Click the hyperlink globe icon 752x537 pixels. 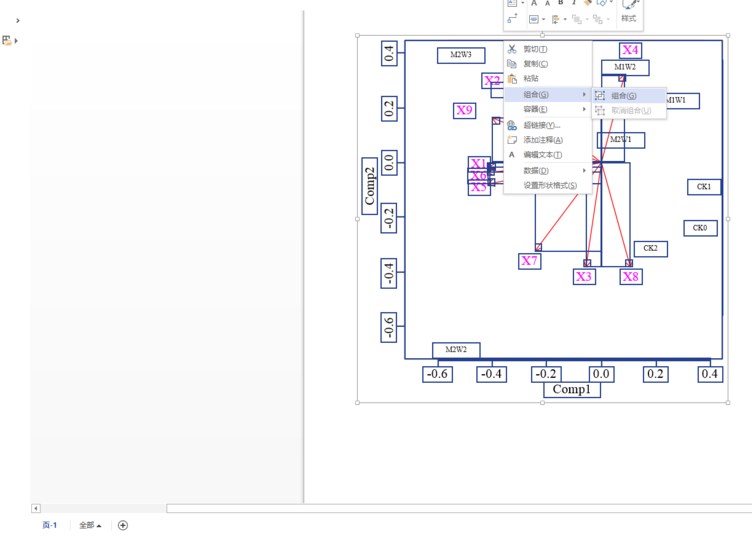pos(512,126)
